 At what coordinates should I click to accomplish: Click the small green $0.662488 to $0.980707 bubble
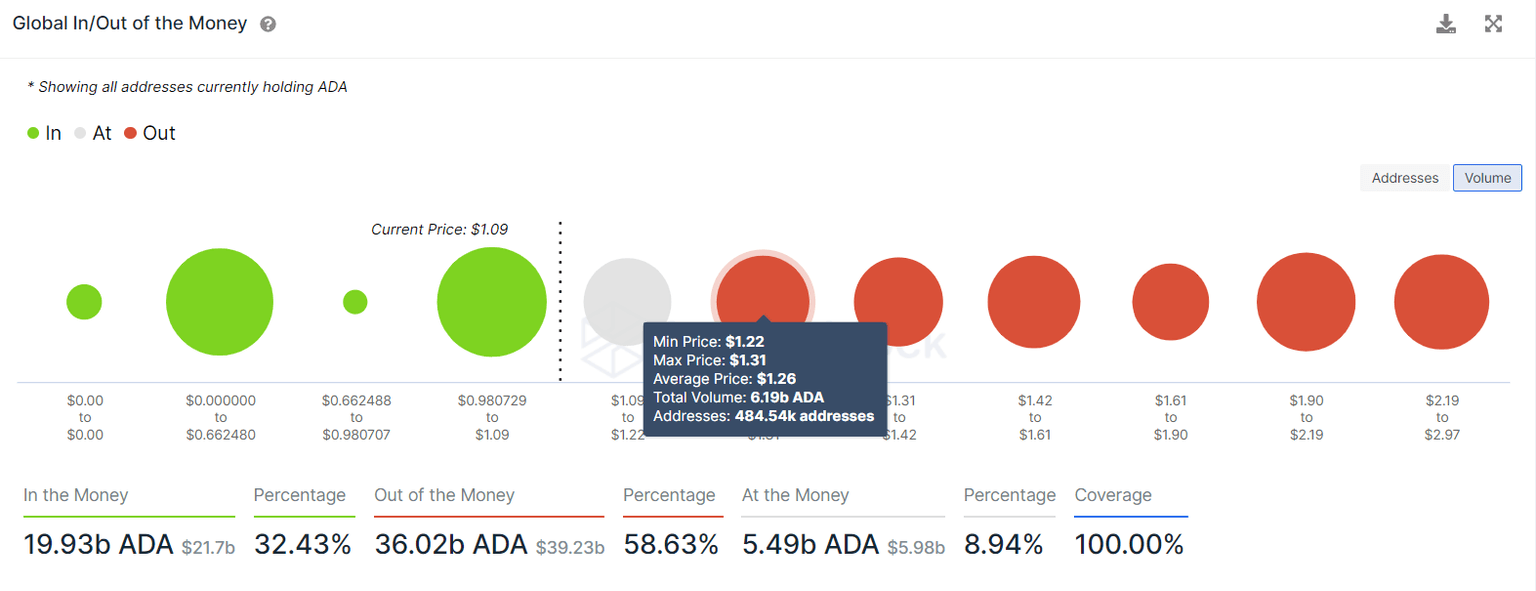(x=355, y=302)
